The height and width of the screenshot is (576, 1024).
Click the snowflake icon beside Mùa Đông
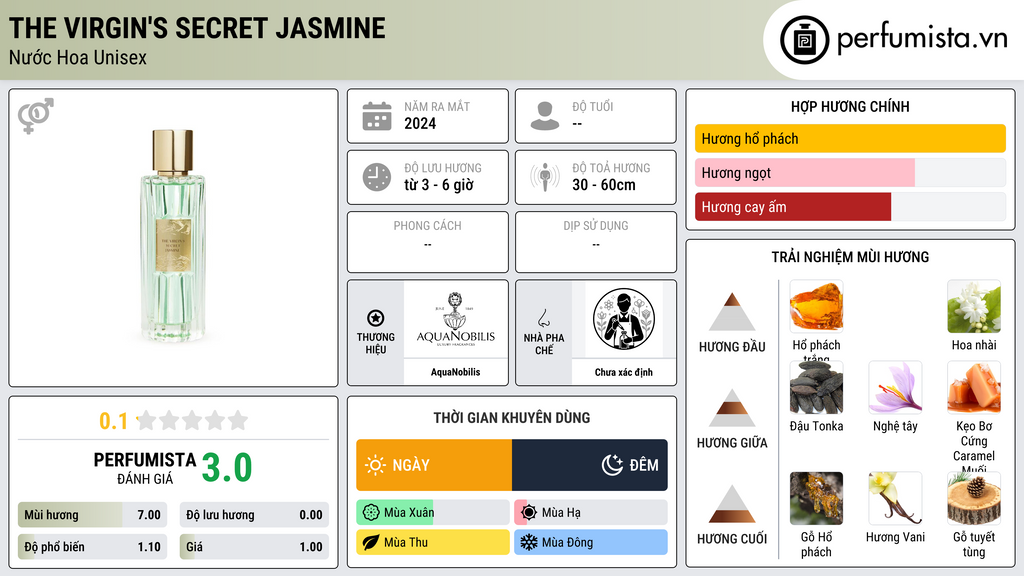[529, 542]
